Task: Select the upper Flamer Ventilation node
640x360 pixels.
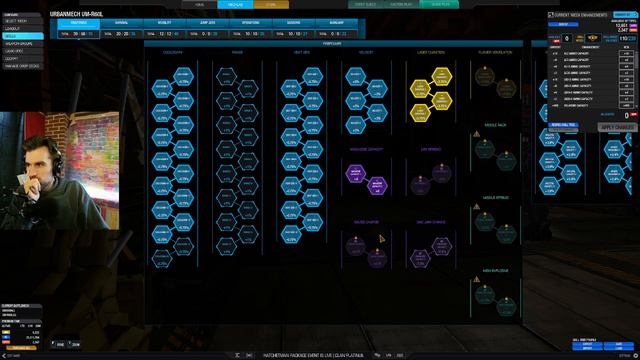Action: pos(485,77)
